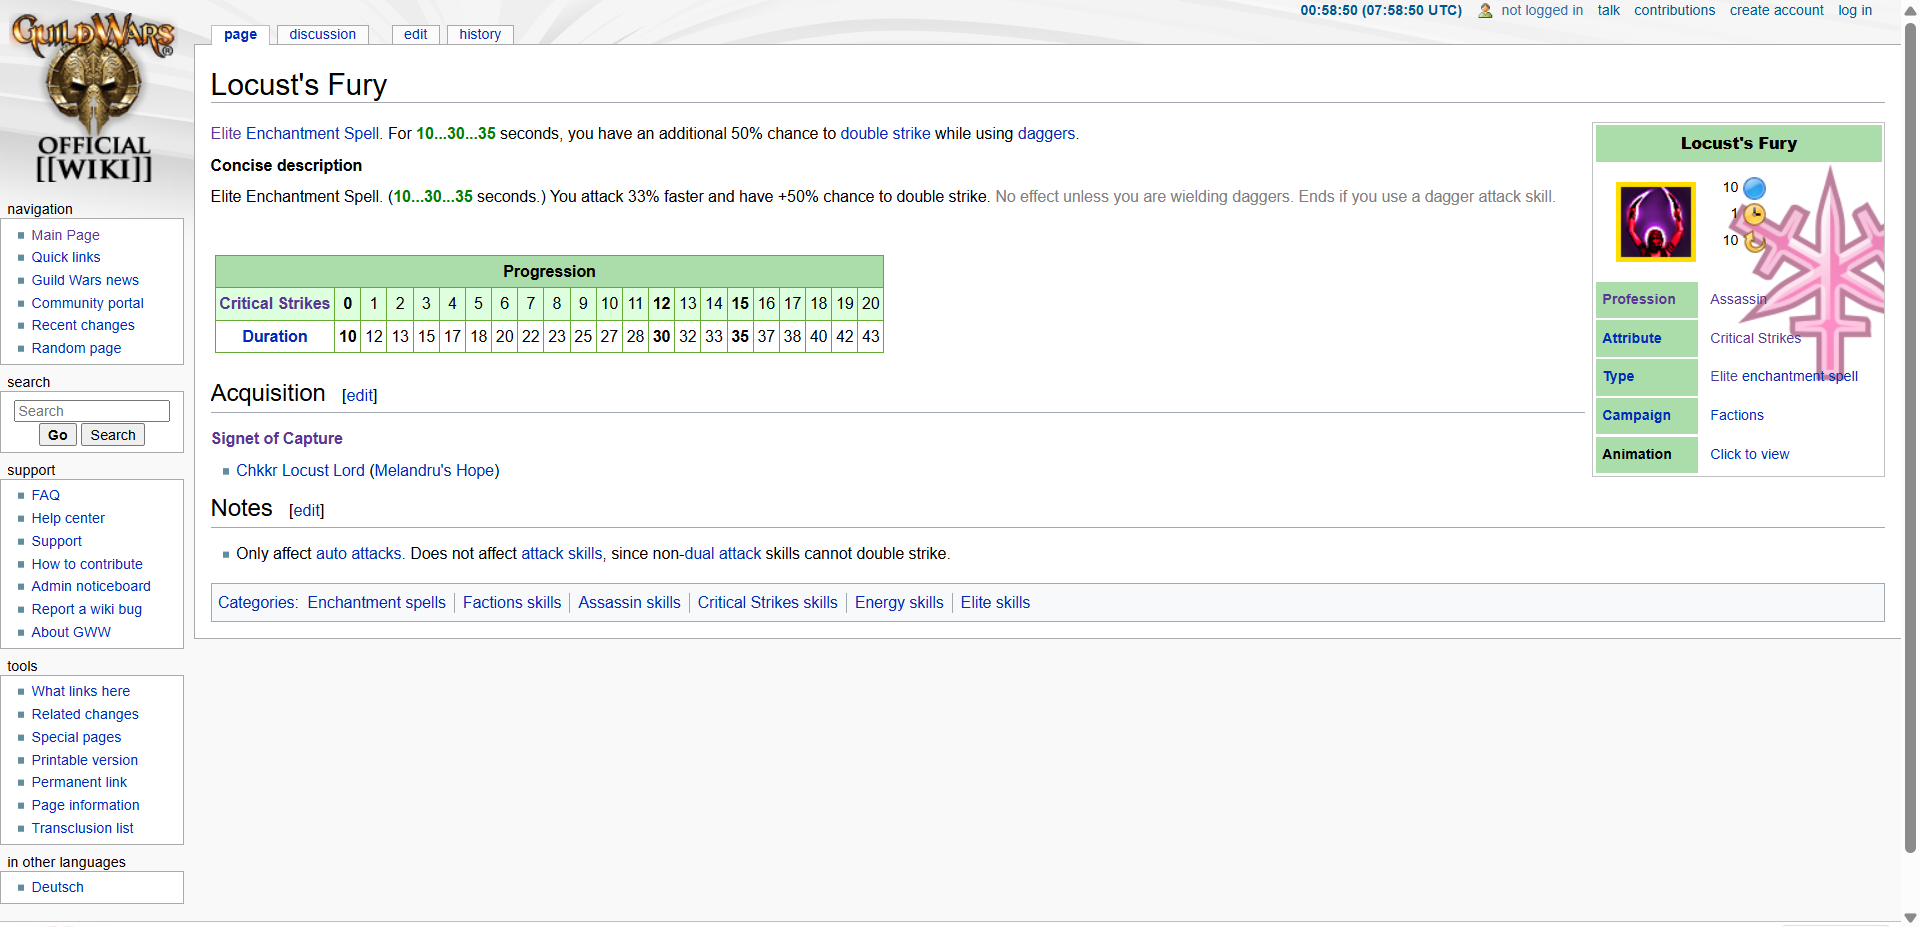
Task: Open Critical Strikes skills category
Action: 767,602
